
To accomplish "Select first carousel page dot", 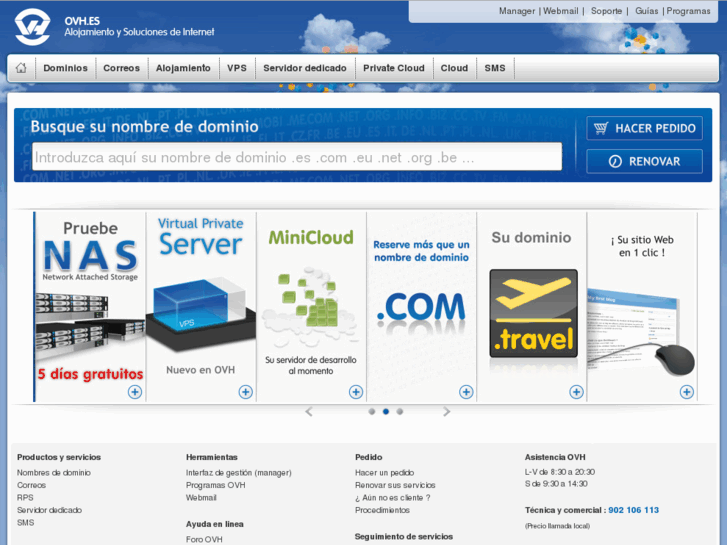I will (371, 411).
